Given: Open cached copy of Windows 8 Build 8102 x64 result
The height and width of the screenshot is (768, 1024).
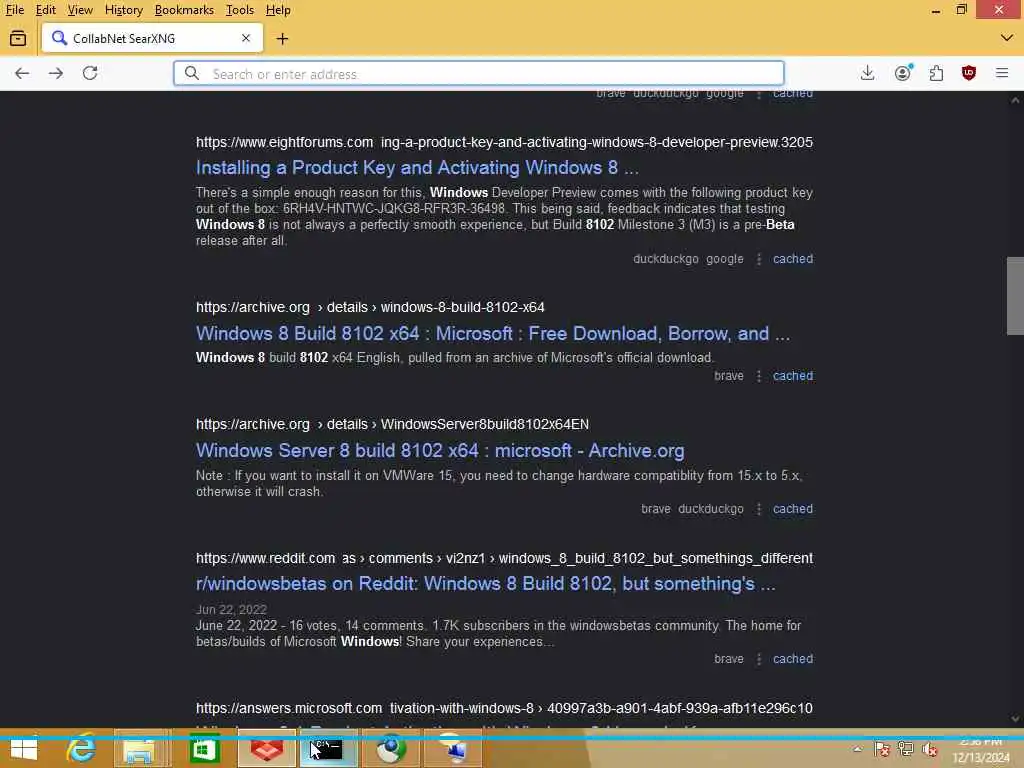Looking at the screenshot, I should pos(793,376).
